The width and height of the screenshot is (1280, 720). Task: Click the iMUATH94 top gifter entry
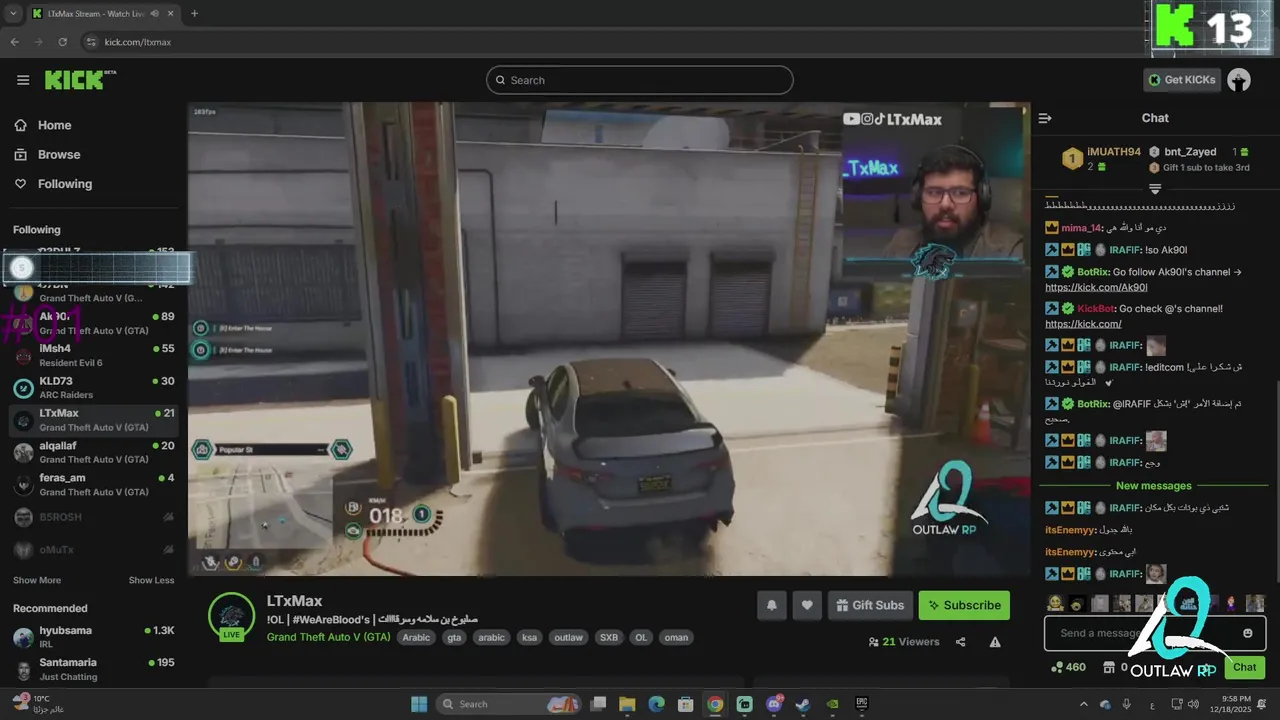[1100, 158]
